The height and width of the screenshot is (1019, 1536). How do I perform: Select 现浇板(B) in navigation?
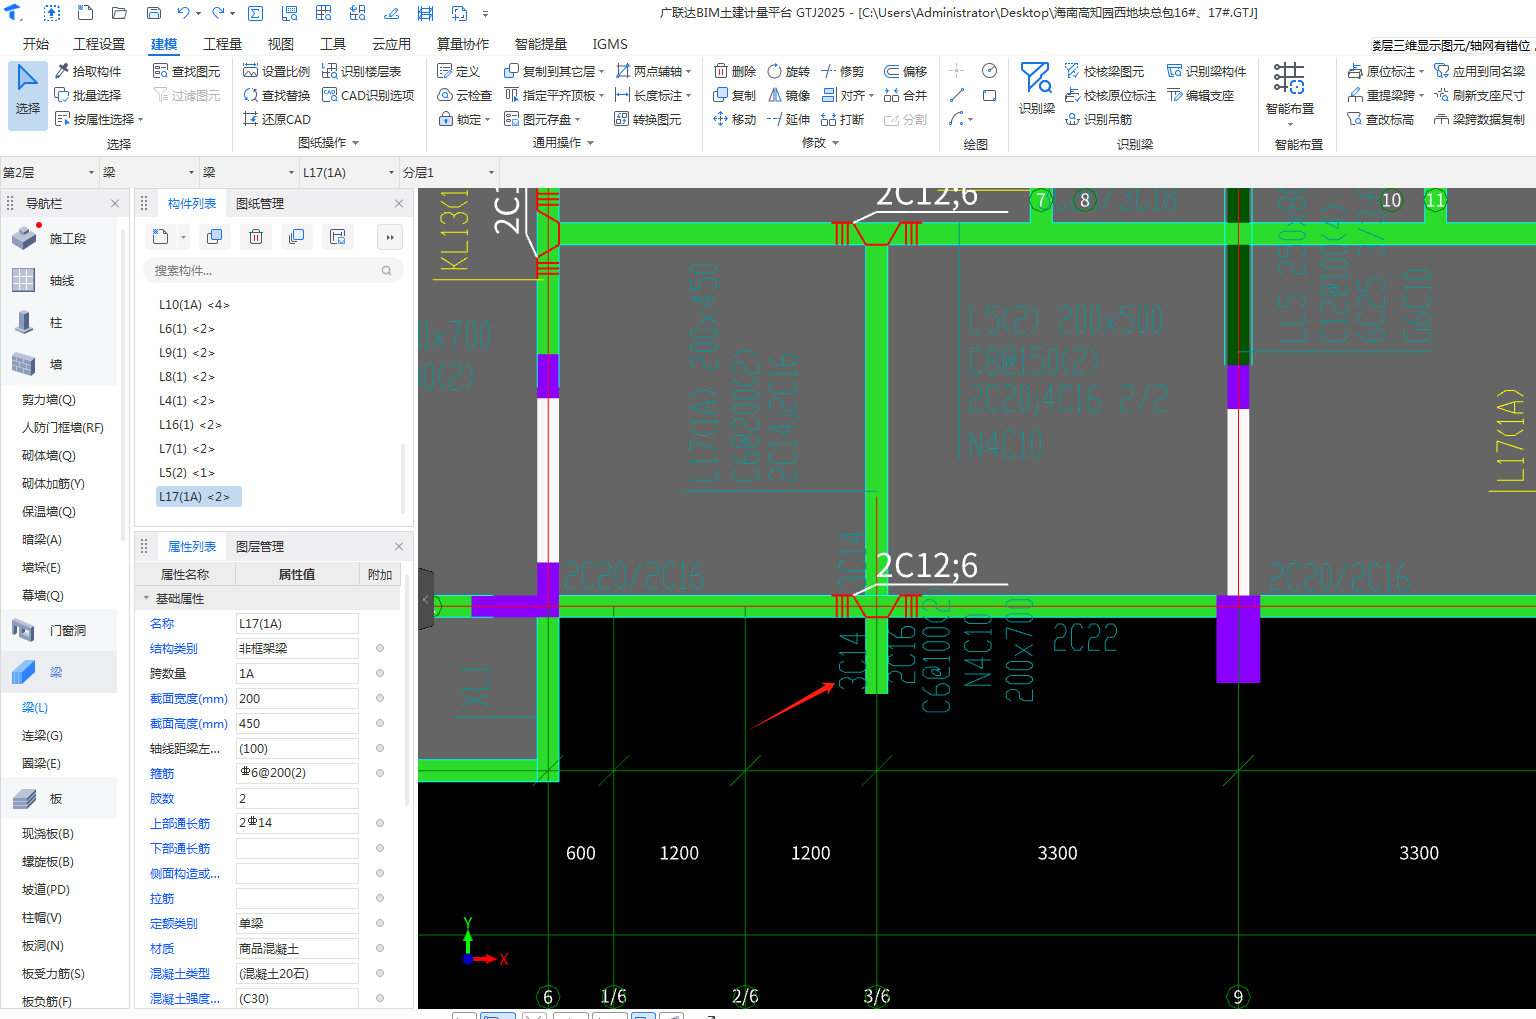click(x=48, y=833)
